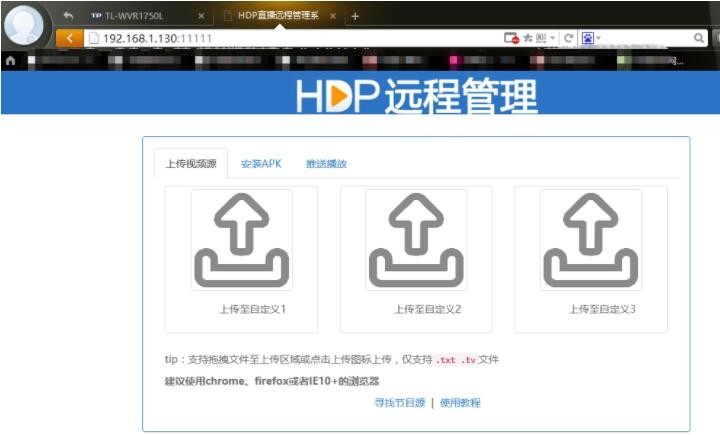Click the upload icon for 上传至自定义1
The height and width of the screenshot is (435, 720).
pos(242,240)
